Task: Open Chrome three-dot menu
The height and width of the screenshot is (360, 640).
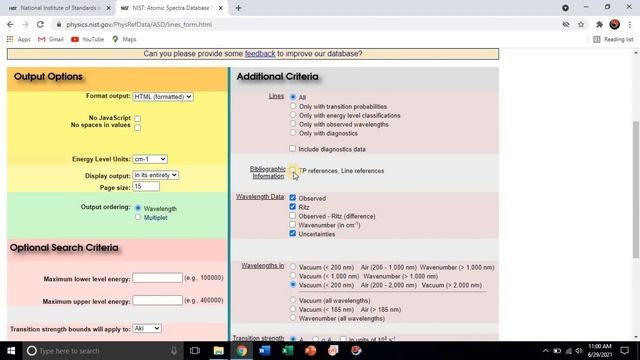Action: [x=630, y=24]
